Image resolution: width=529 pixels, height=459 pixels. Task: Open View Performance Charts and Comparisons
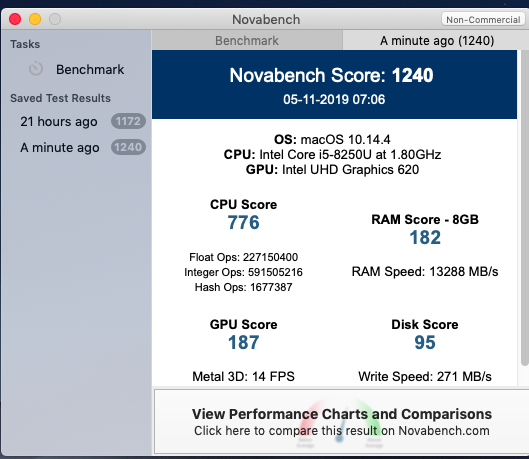point(341,422)
